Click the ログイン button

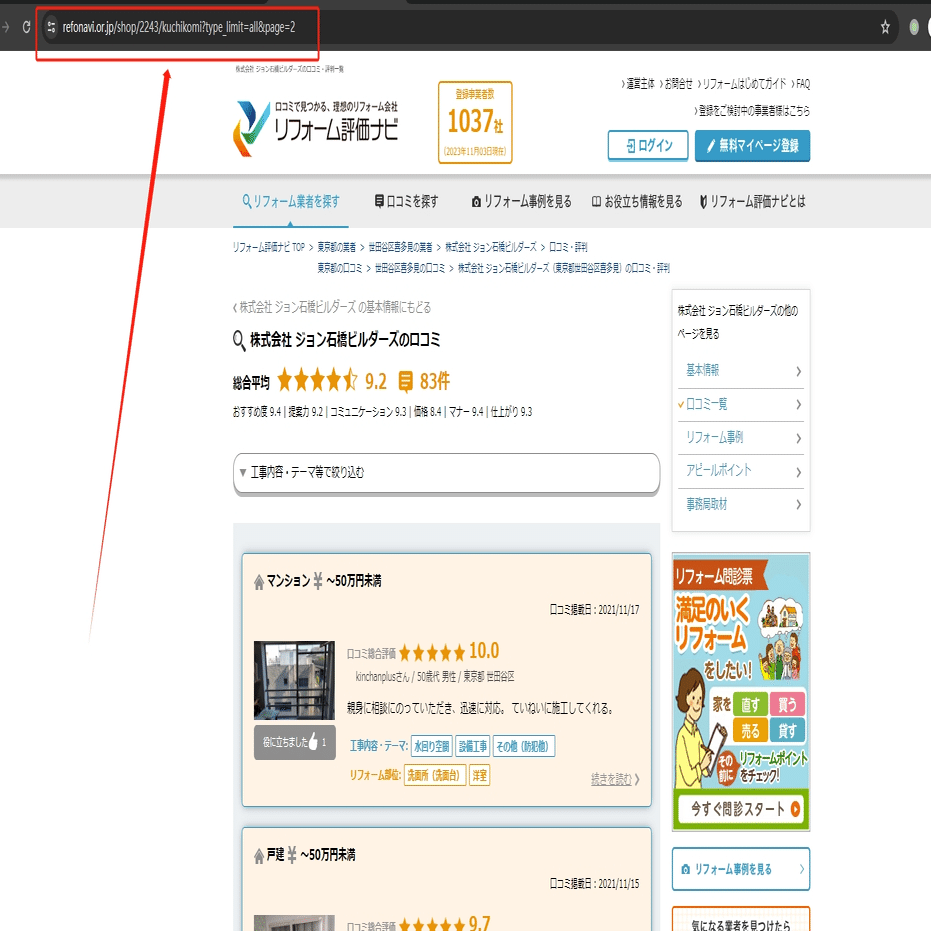coord(648,145)
